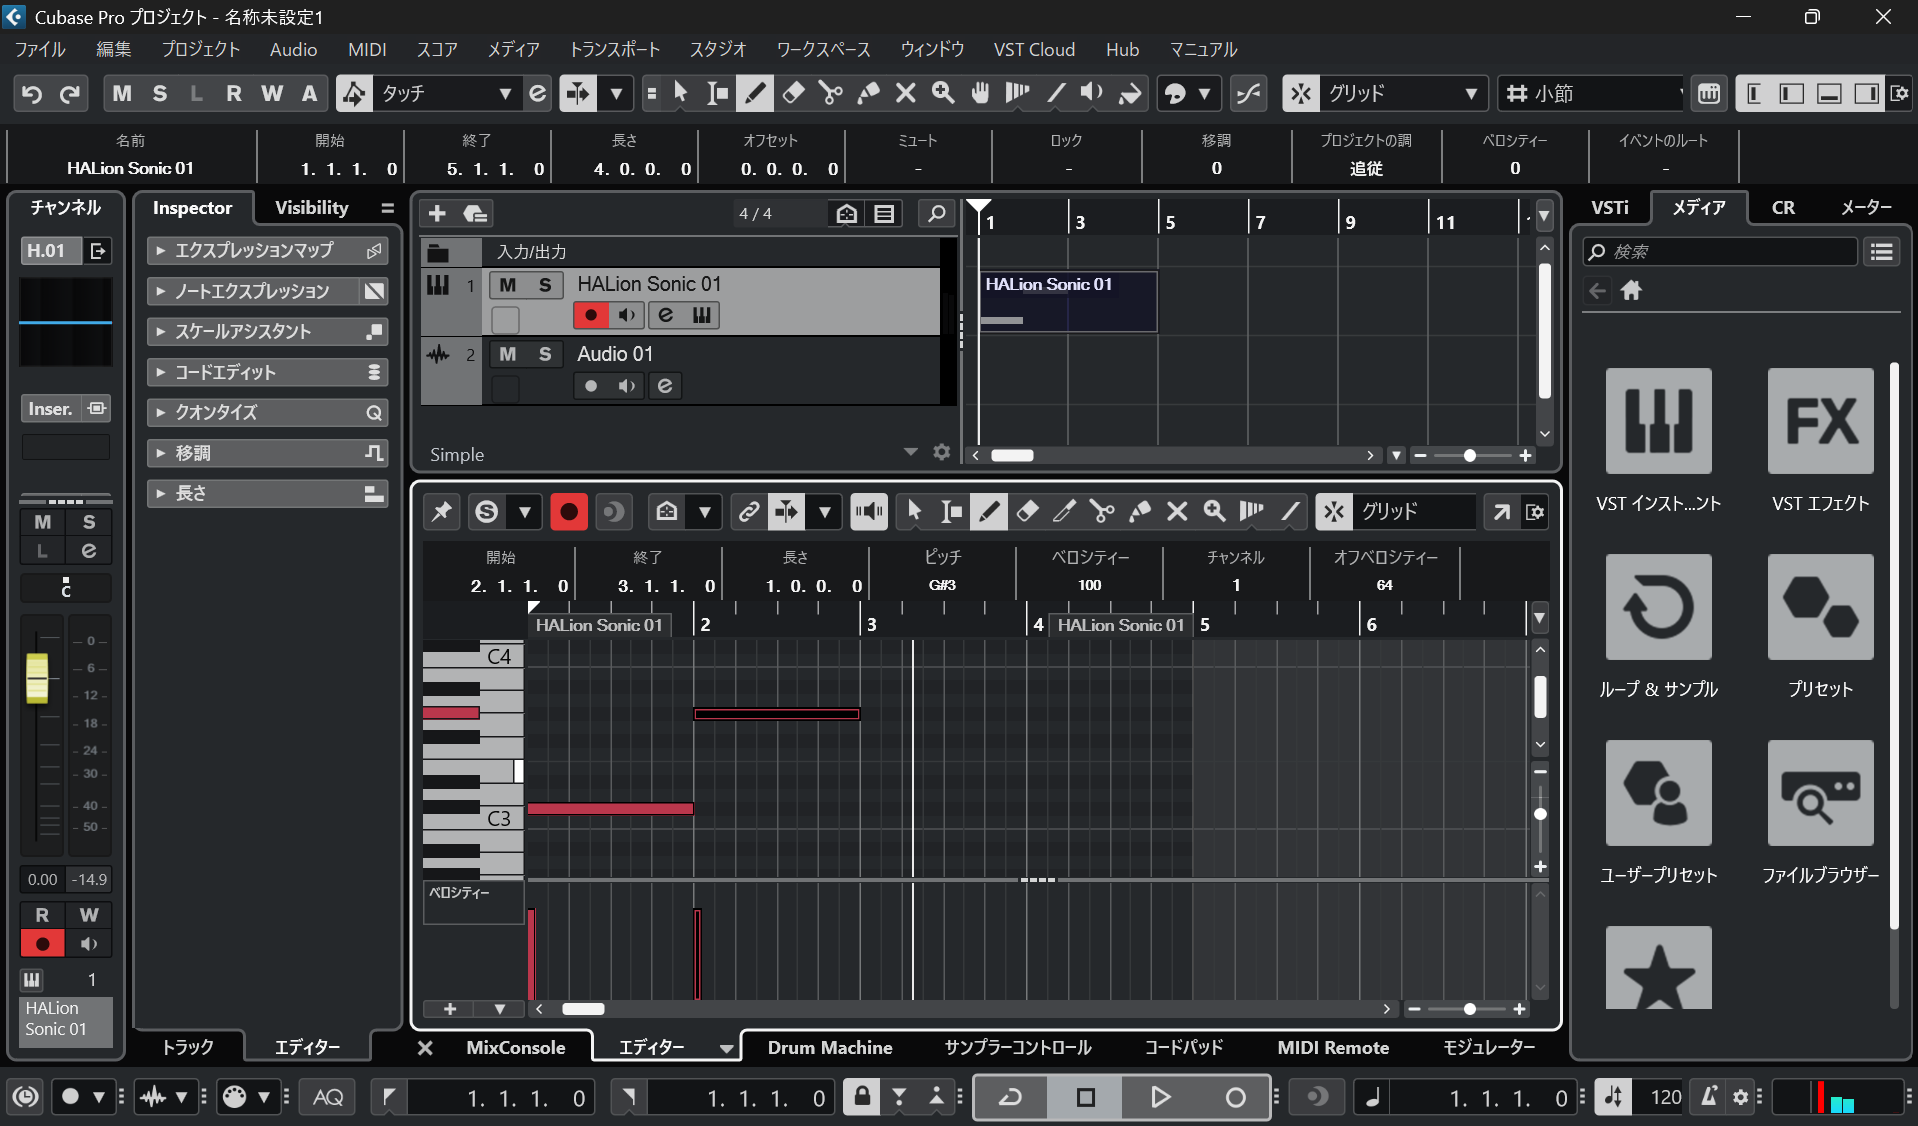Open the VST Effects (FX) media tile
The width and height of the screenshot is (1918, 1126).
point(1819,421)
